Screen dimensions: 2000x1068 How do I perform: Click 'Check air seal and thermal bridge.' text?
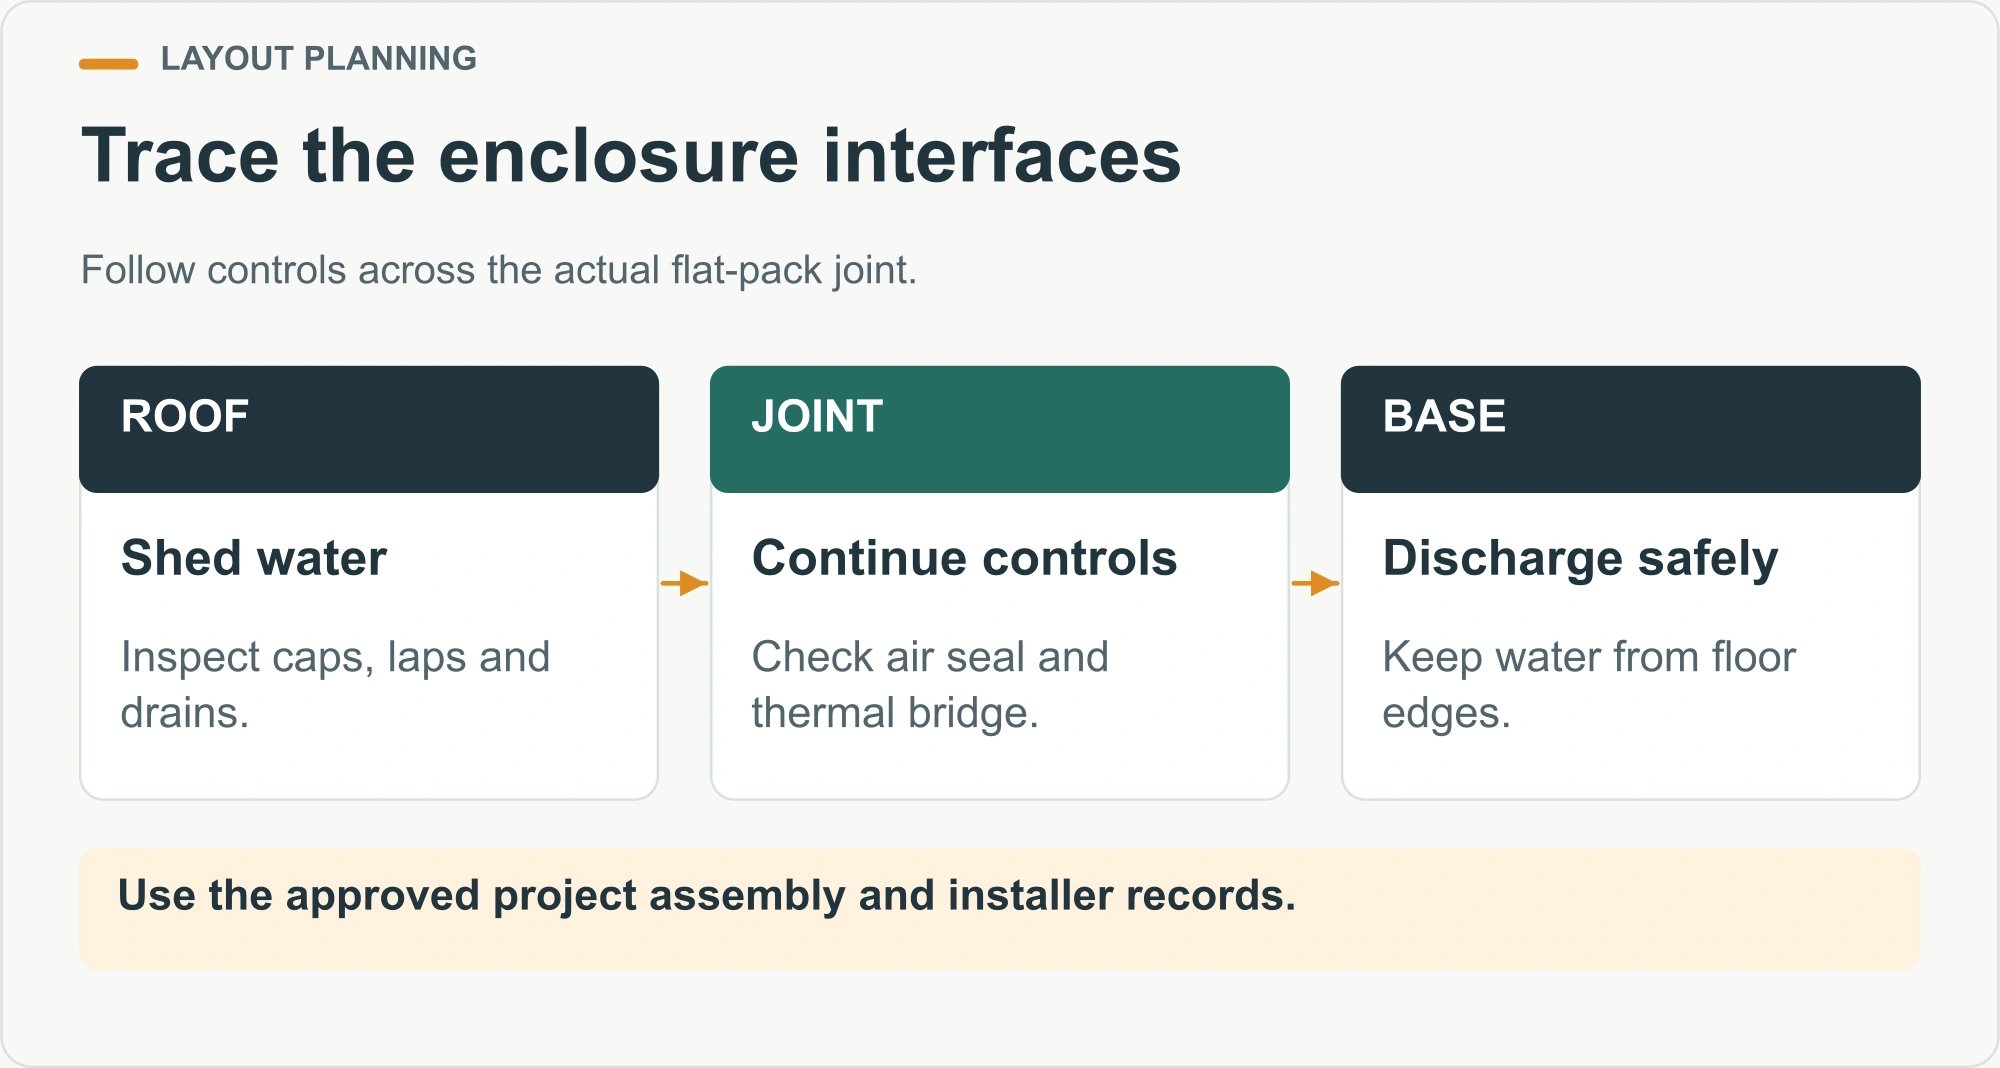point(930,685)
